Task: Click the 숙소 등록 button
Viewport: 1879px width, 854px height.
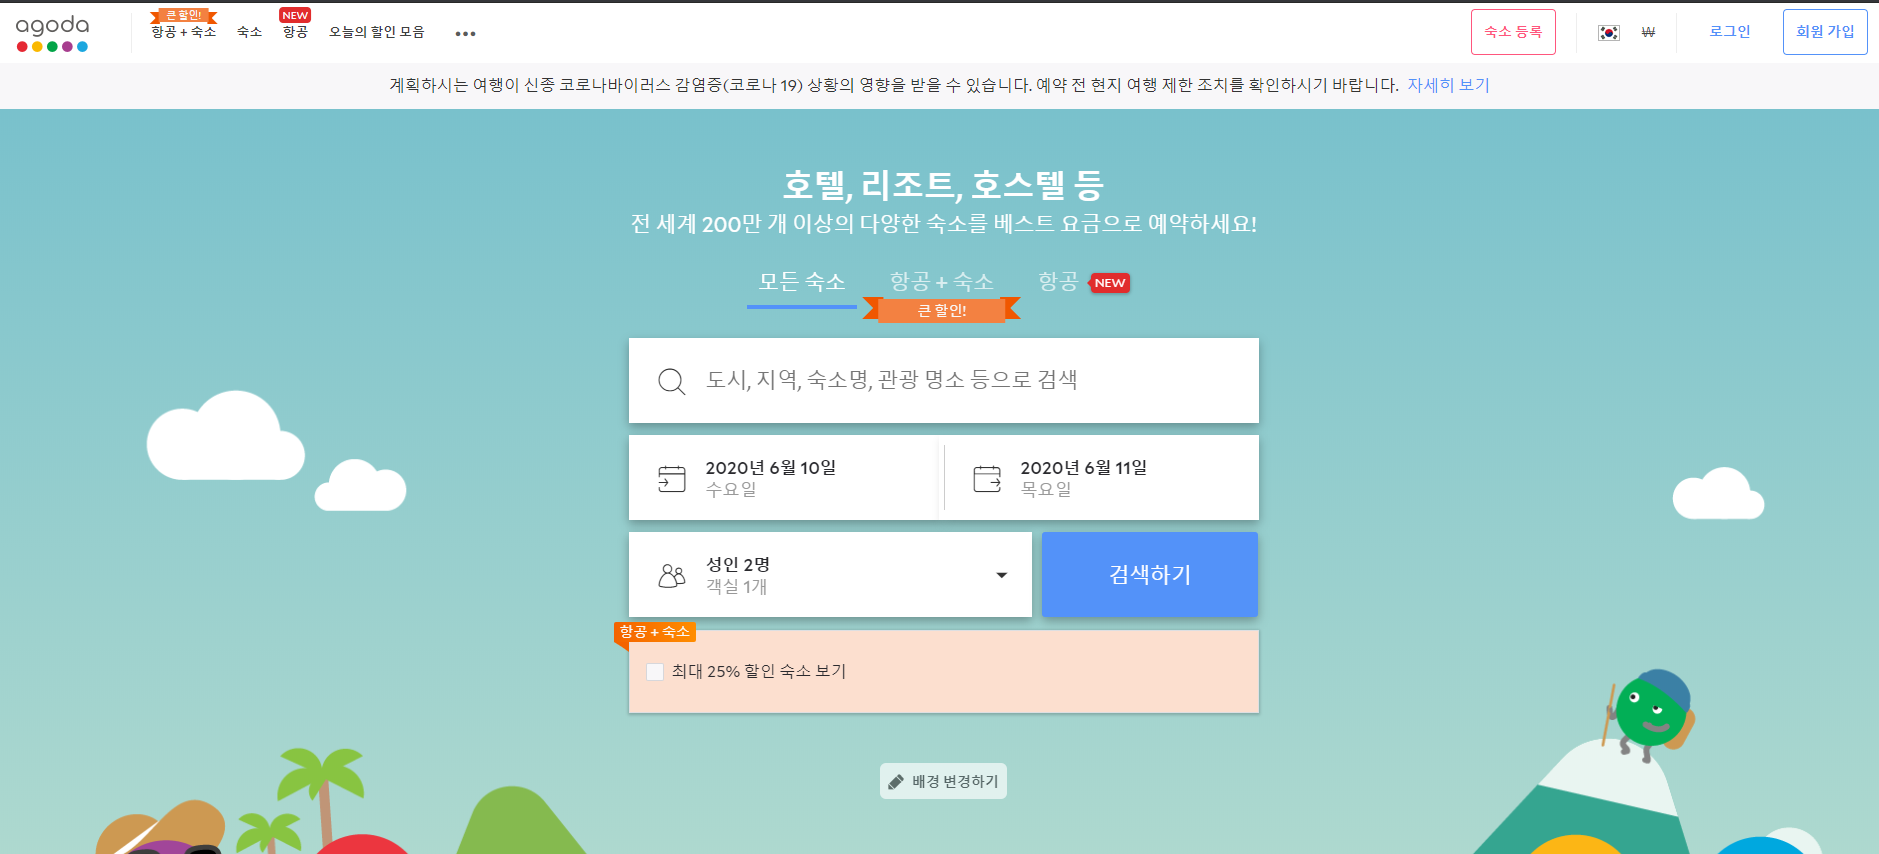Action: click(1513, 32)
